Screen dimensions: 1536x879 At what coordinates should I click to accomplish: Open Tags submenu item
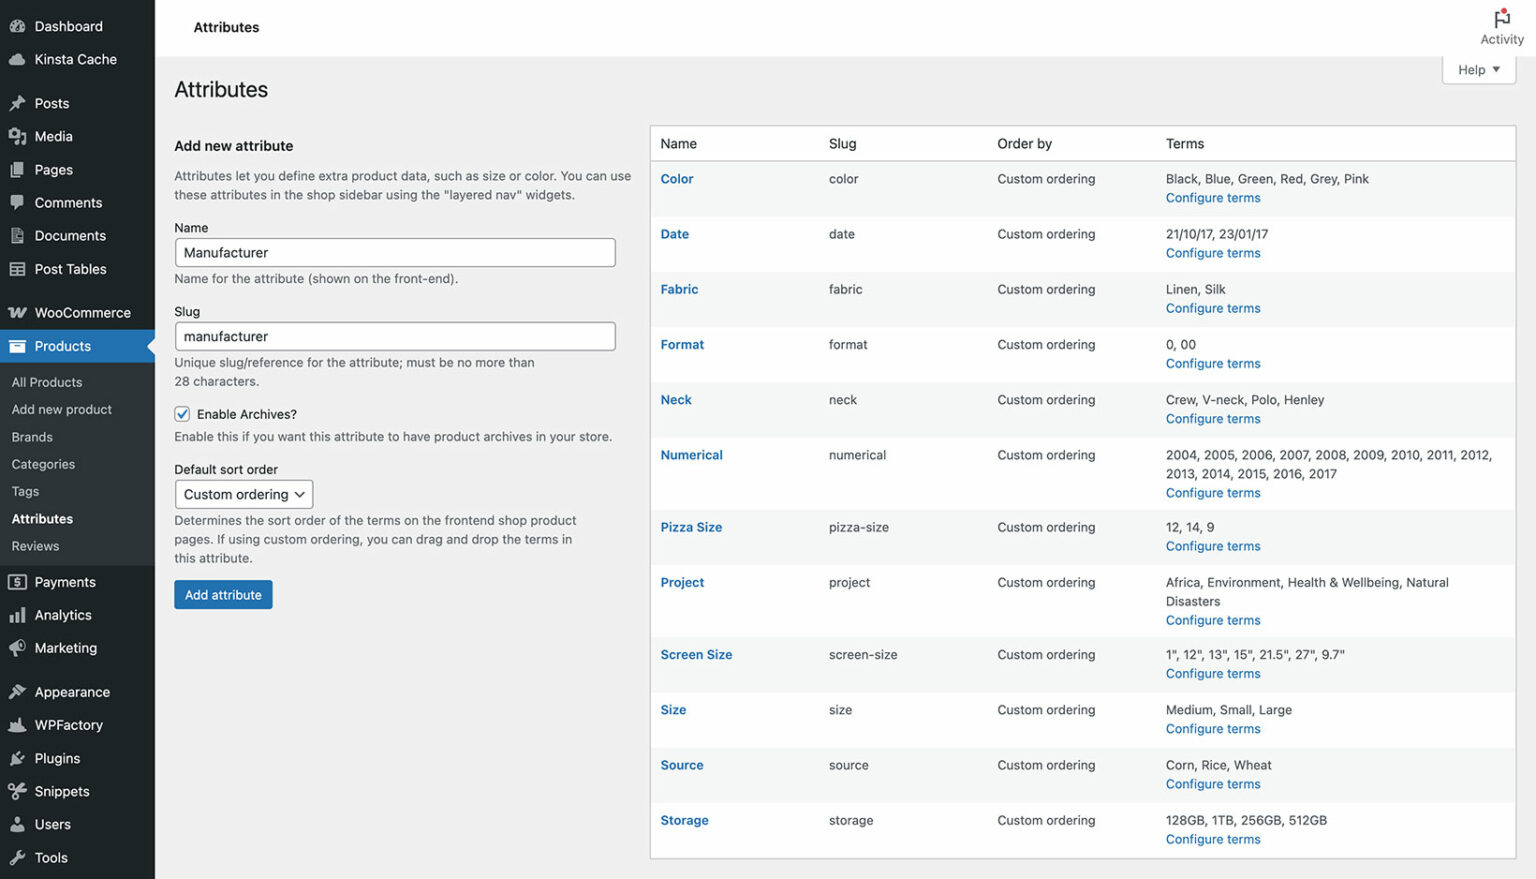point(25,491)
